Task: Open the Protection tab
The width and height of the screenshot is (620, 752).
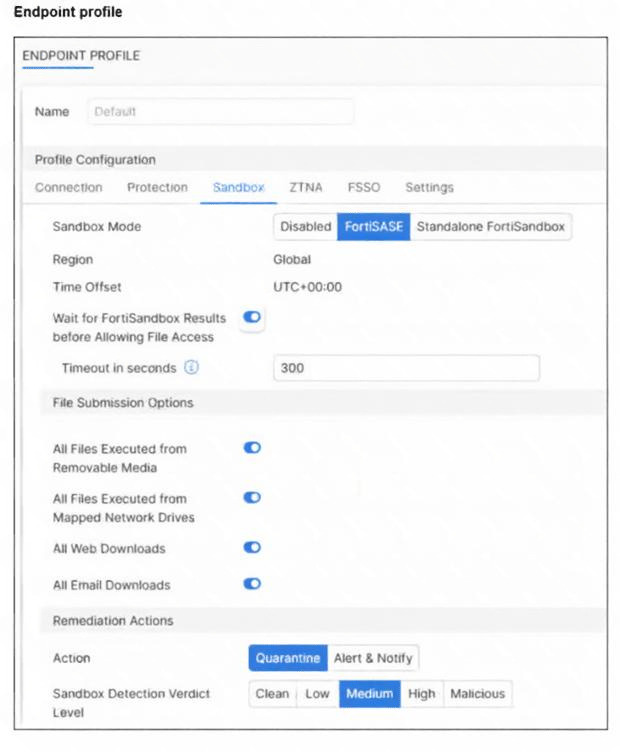Action: (x=157, y=188)
